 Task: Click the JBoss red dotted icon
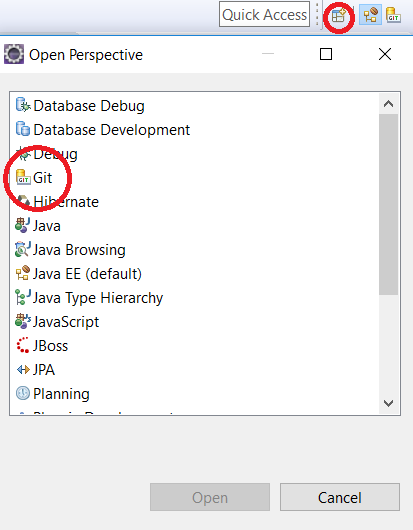tap(23, 345)
